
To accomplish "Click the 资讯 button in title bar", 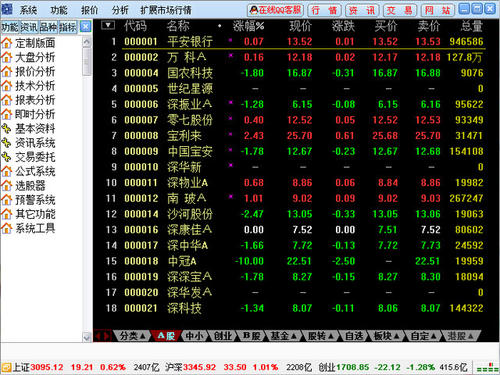I will 362,10.
